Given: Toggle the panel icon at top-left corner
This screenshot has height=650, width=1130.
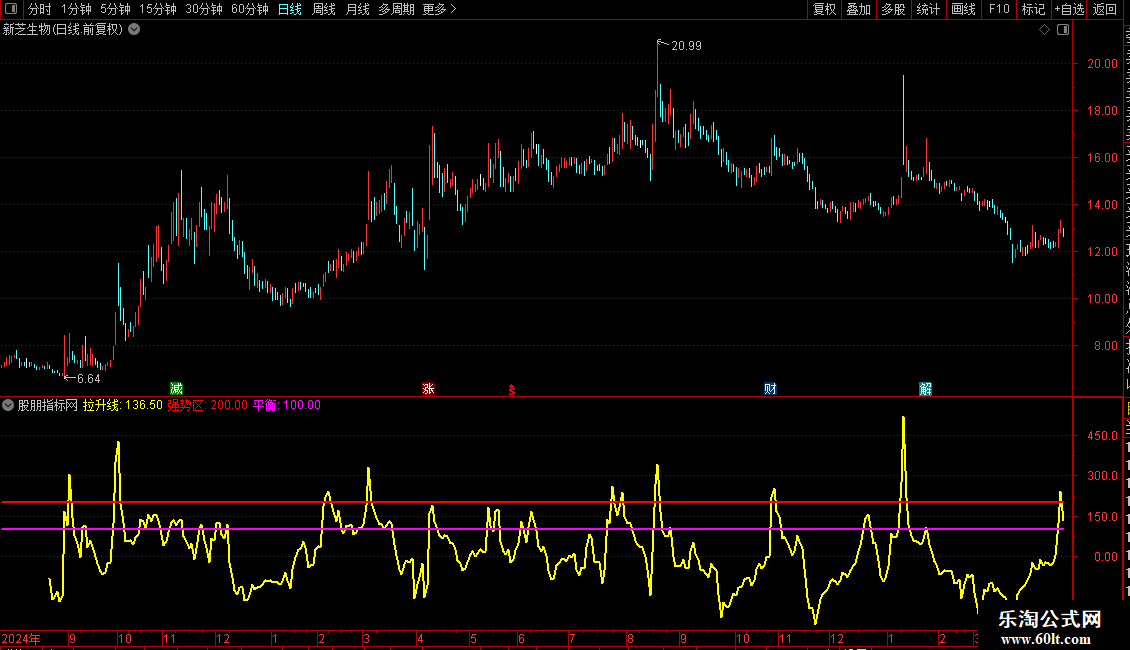Looking at the screenshot, I should (11, 9).
